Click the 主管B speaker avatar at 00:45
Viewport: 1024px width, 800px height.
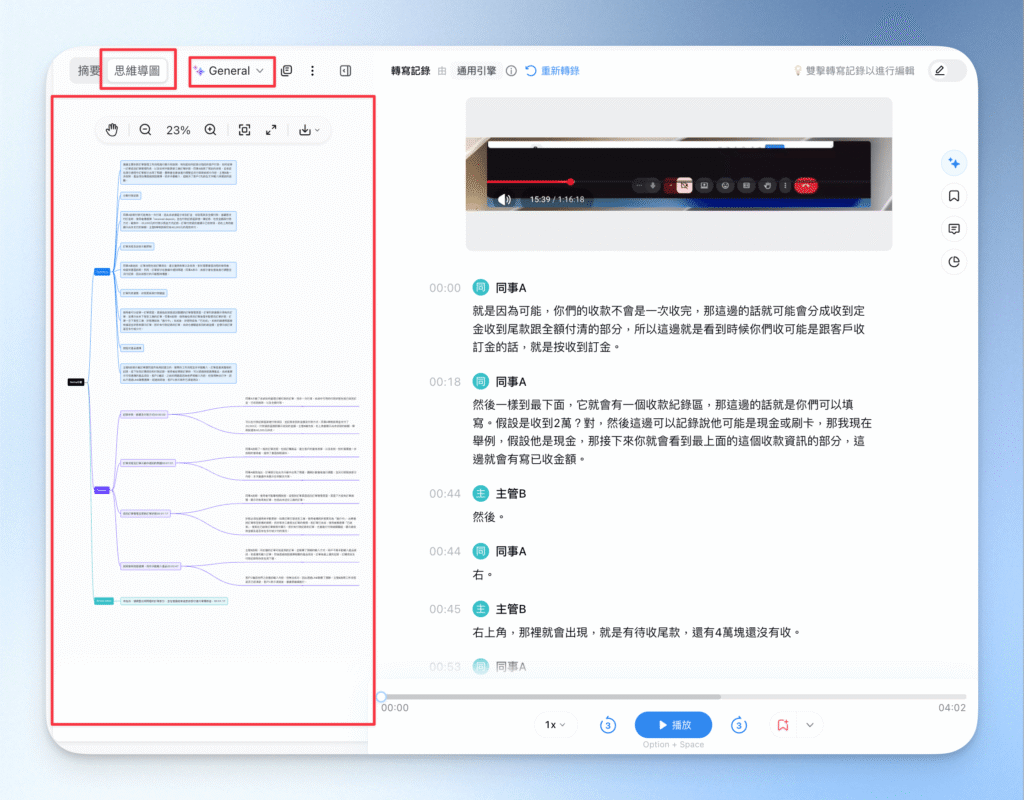481,609
